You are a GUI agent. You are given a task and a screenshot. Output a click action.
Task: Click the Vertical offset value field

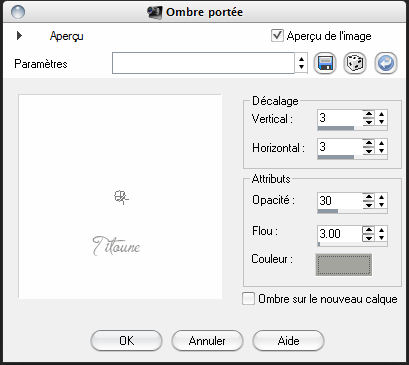[339, 118]
